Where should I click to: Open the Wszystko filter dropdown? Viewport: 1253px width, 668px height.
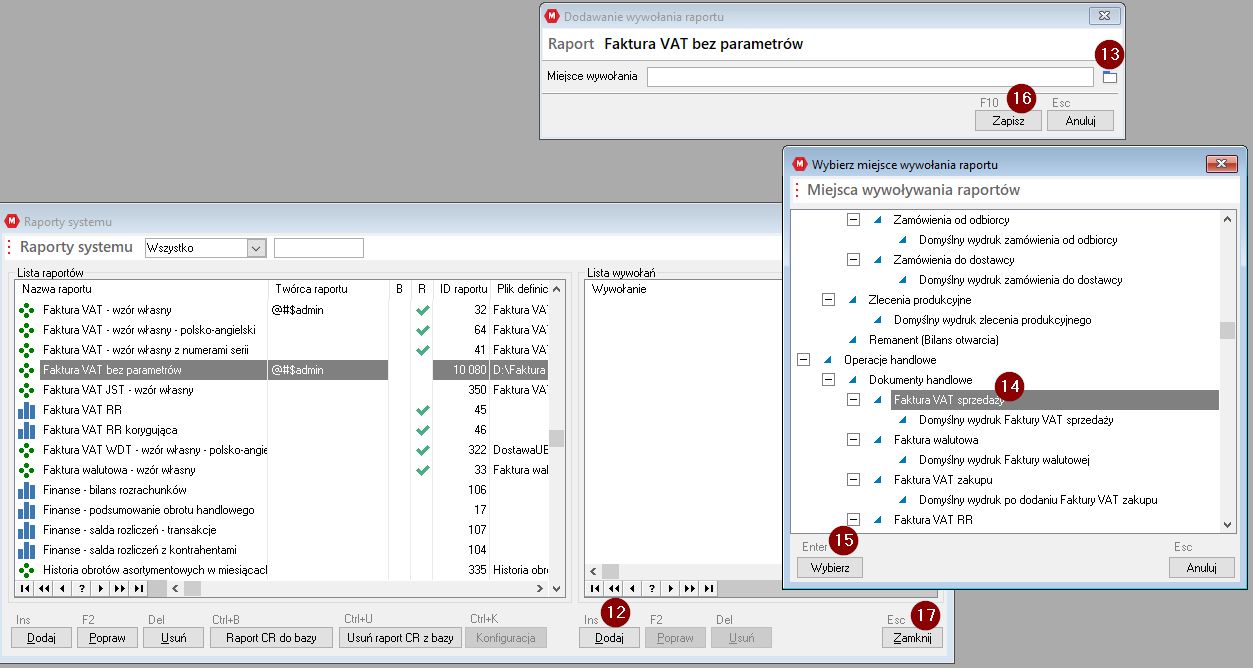tap(255, 248)
